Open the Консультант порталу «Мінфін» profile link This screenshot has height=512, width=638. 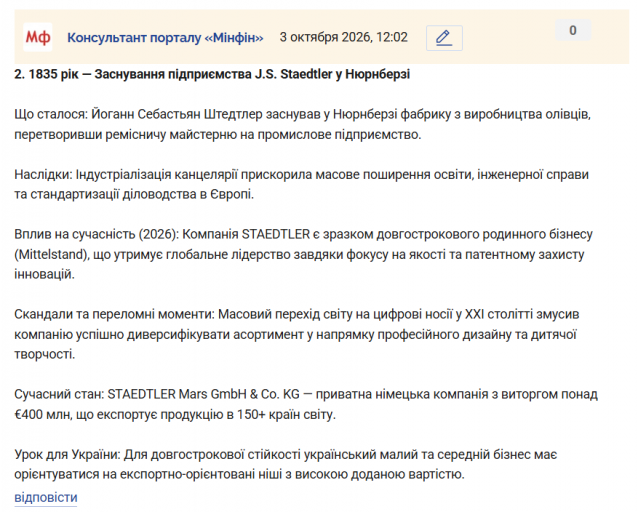pos(165,37)
